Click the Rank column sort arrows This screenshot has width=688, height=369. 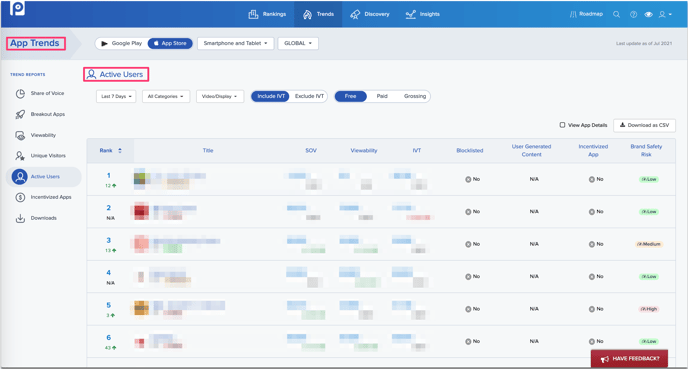(x=120, y=150)
